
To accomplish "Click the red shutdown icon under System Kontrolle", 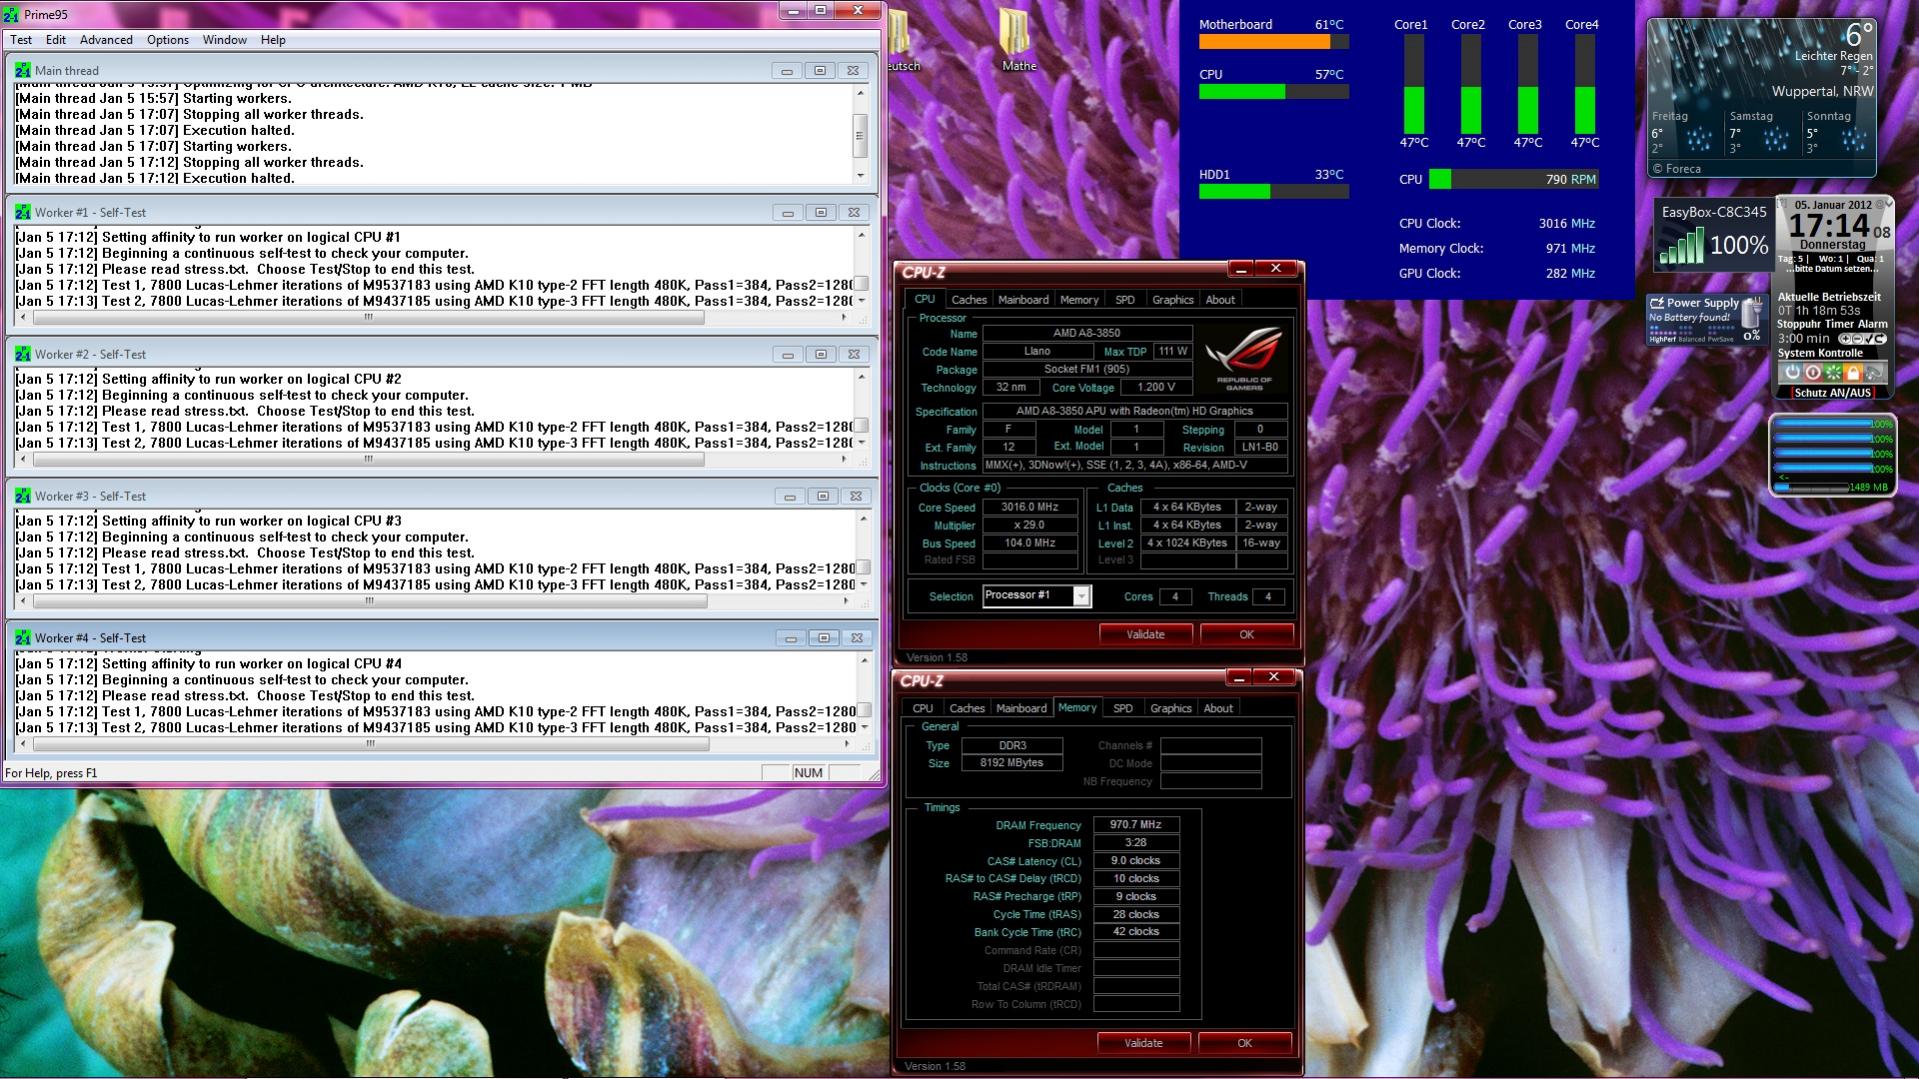I will 1812,372.
